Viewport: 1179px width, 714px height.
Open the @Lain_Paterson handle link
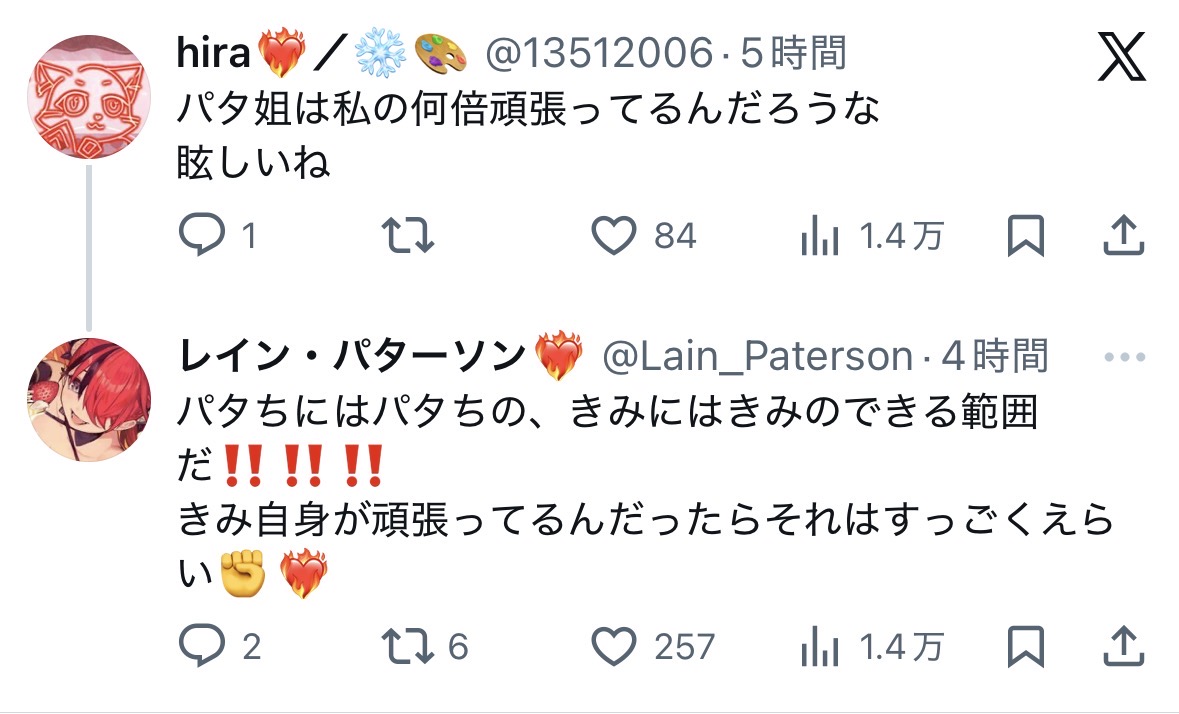[757, 356]
